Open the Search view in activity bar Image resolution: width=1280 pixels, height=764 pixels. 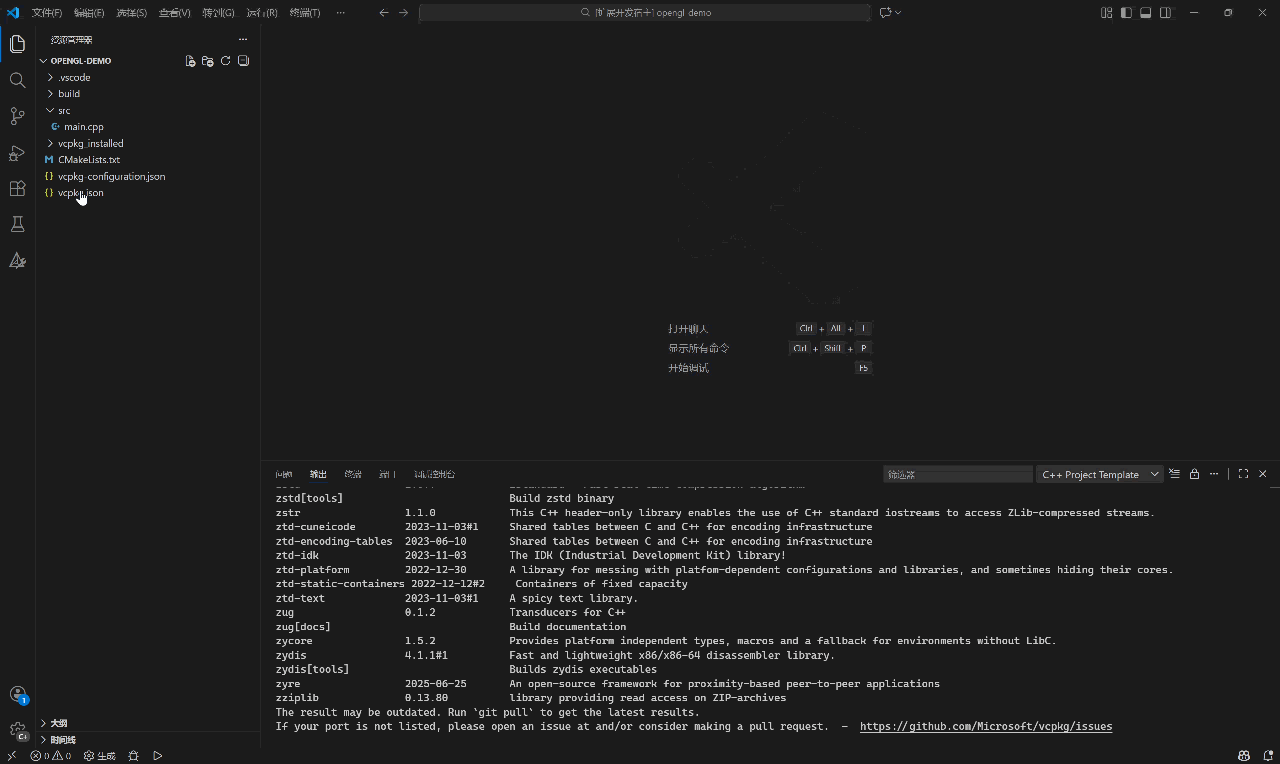click(x=17, y=80)
